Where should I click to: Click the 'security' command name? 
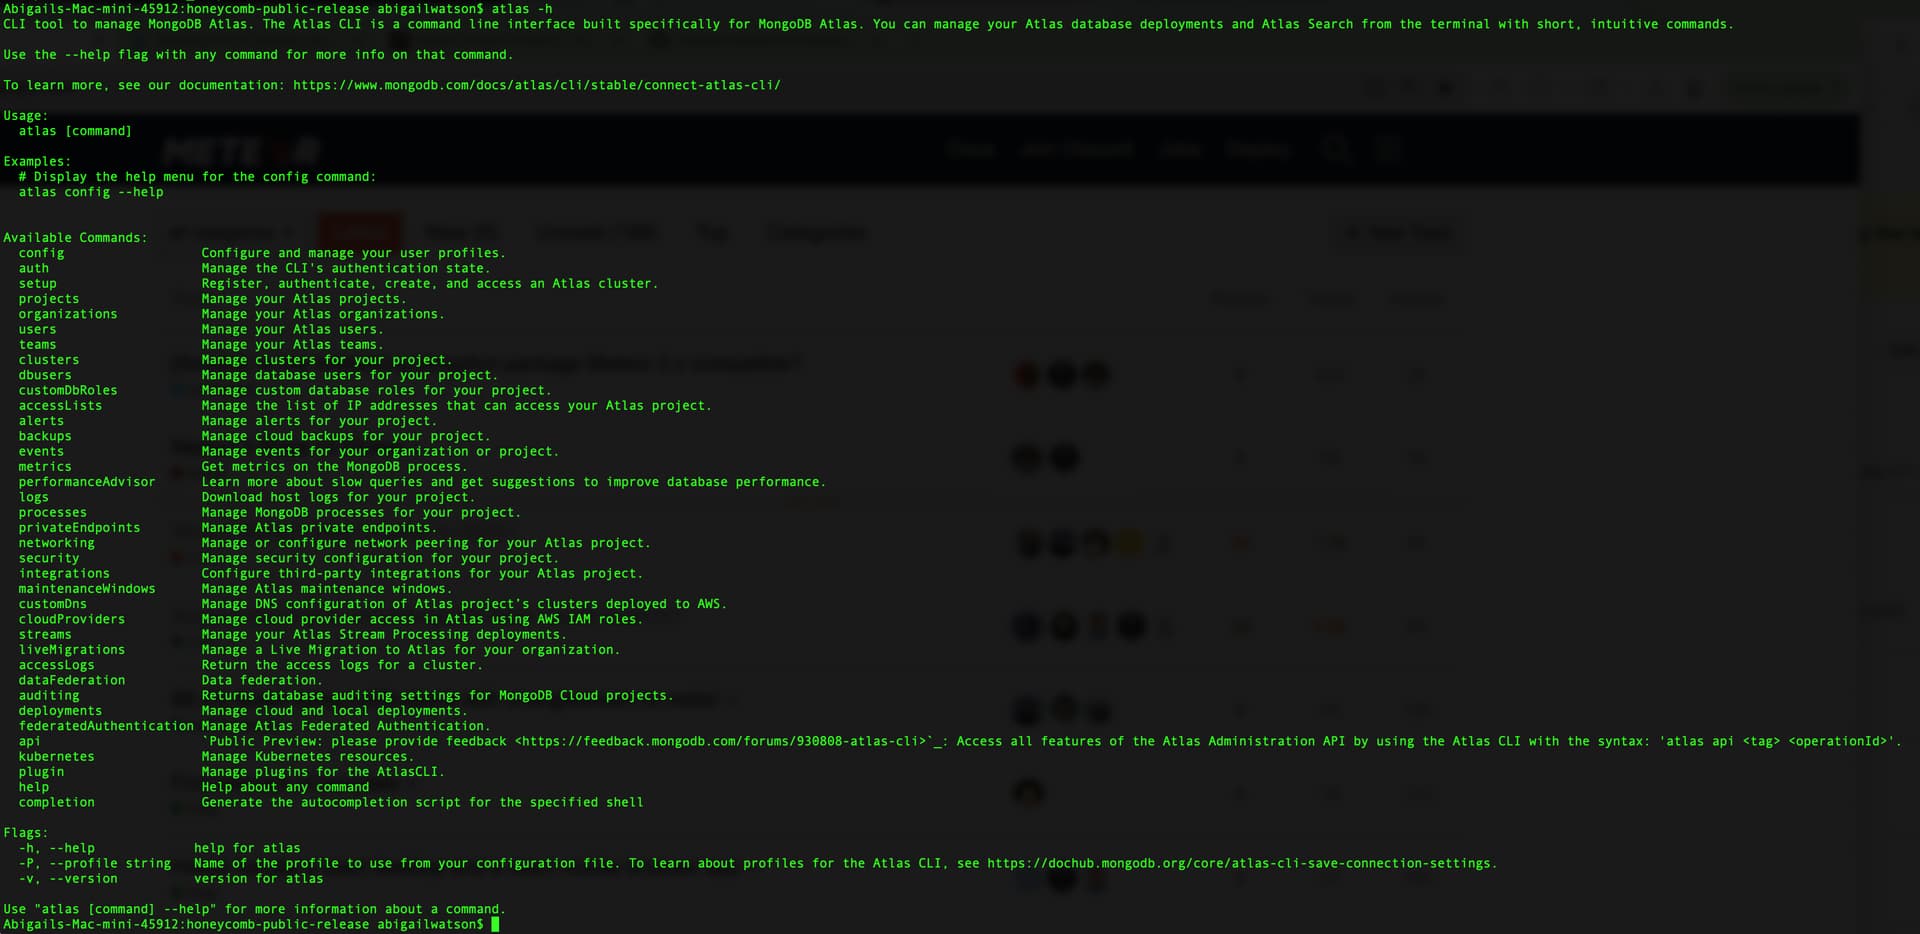[49, 558]
